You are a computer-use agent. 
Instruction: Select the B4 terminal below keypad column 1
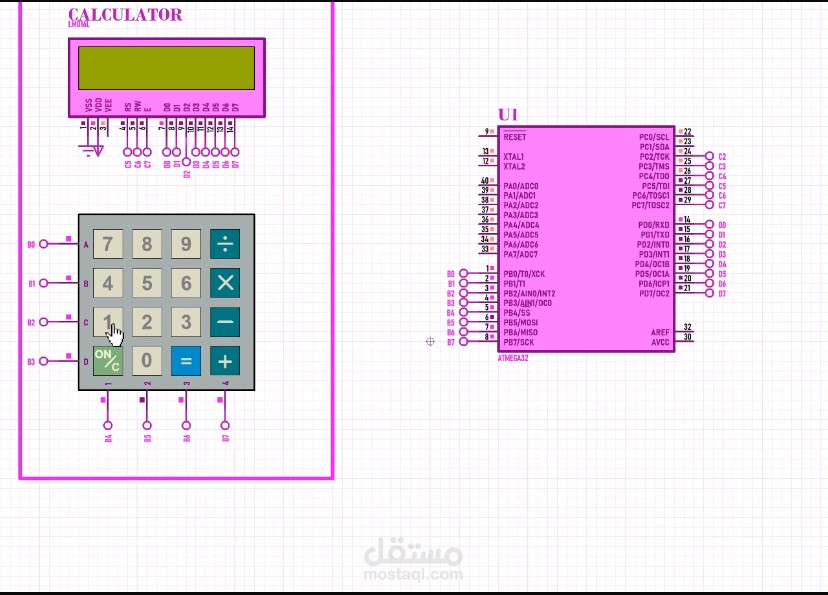pos(108,426)
